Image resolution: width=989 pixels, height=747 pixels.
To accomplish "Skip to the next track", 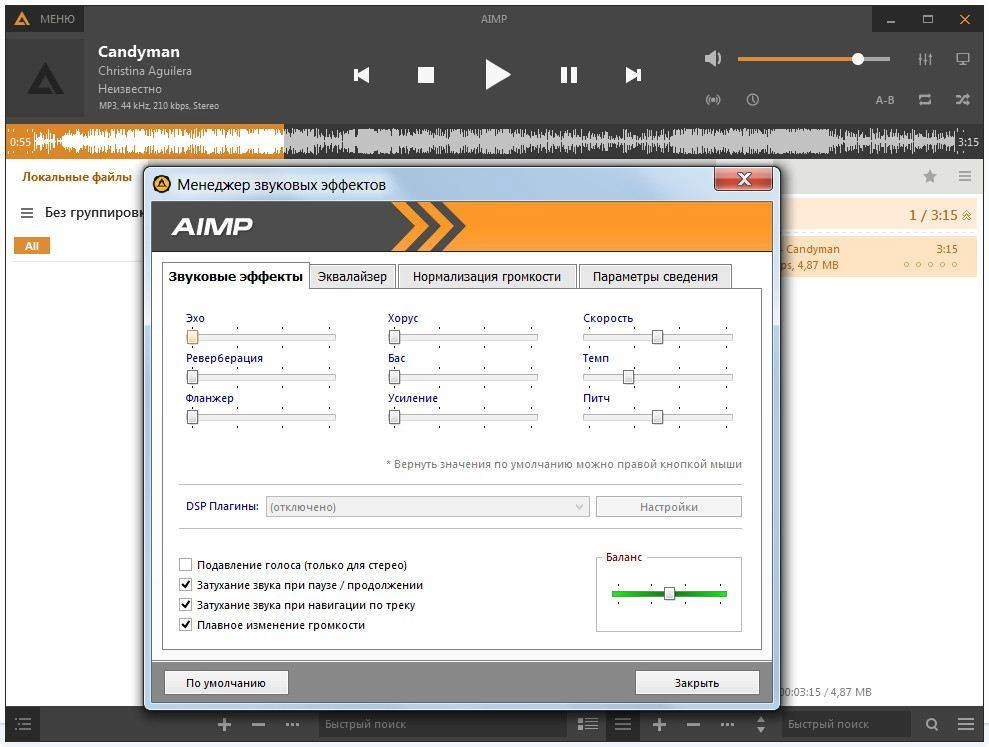I will coord(633,75).
